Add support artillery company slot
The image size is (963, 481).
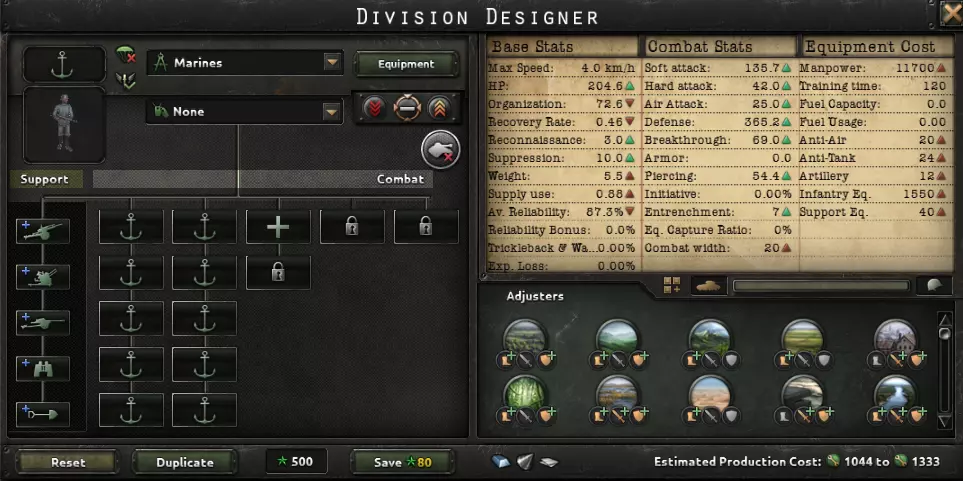[x=43, y=231]
